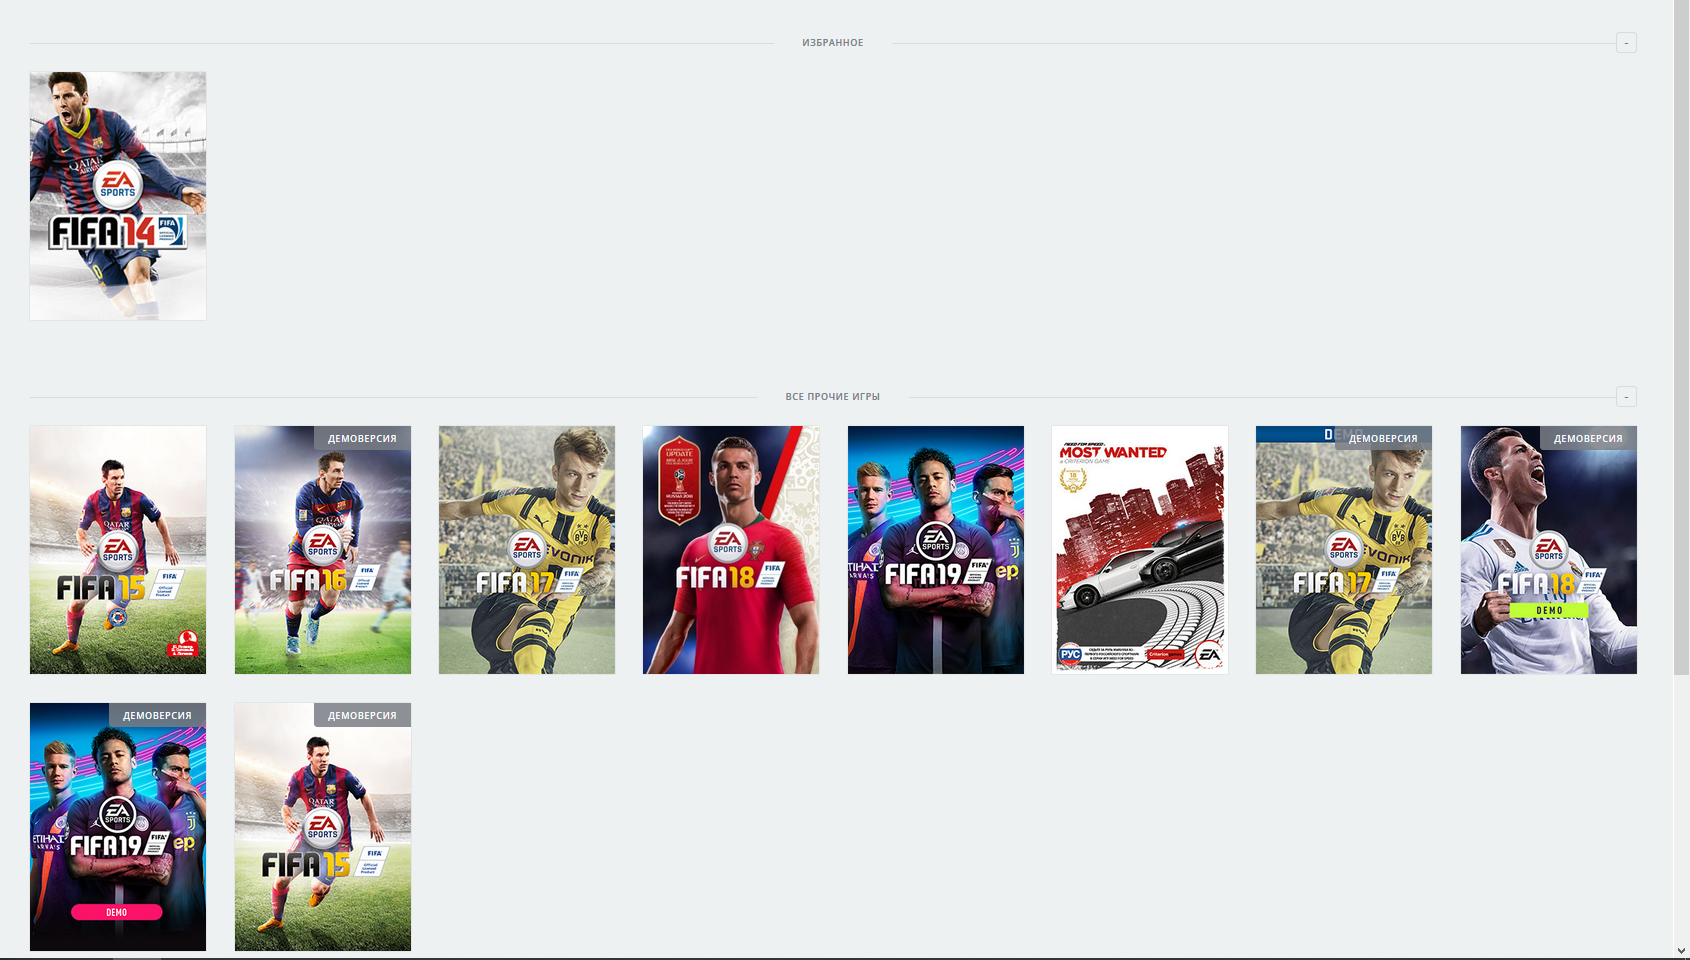This screenshot has width=1690, height=960.
Task: Select the FIFA 19 tile without the demo badge
Action: pos(936,550)
